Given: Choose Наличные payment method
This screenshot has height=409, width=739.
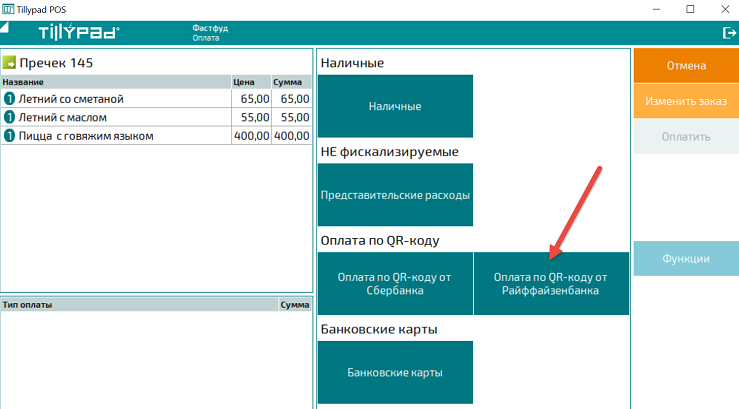Looking at the screenshot, I should (x=395, y=106).
